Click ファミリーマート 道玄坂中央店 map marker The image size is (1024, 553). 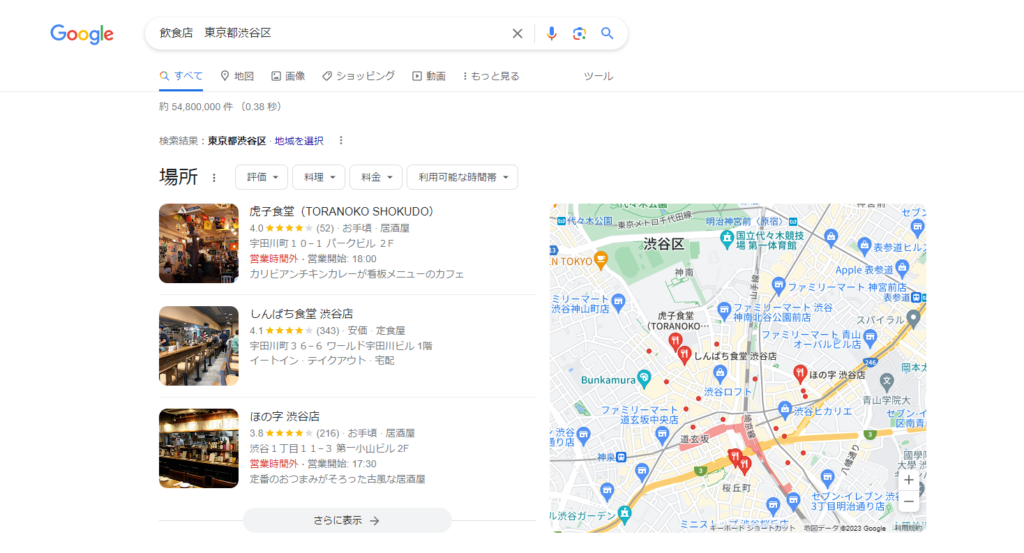(x=663, y=434)
